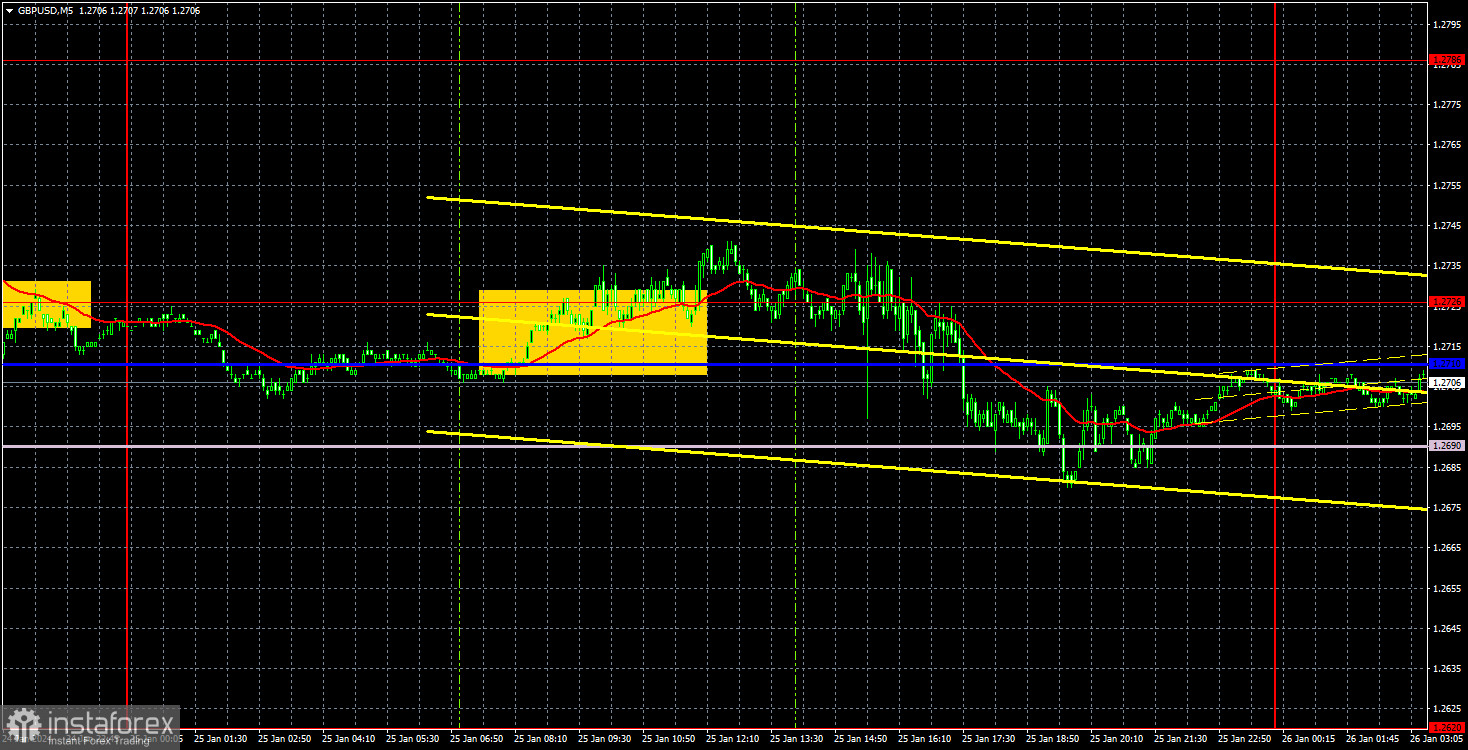Click the 25 Jan 18:50 time label
Image resolution: width=1468 pixels, height=750 pixels.
pos(1052,739)
